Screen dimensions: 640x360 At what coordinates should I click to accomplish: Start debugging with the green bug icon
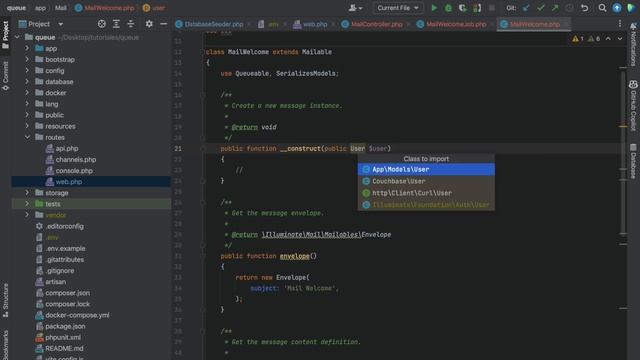448,8
